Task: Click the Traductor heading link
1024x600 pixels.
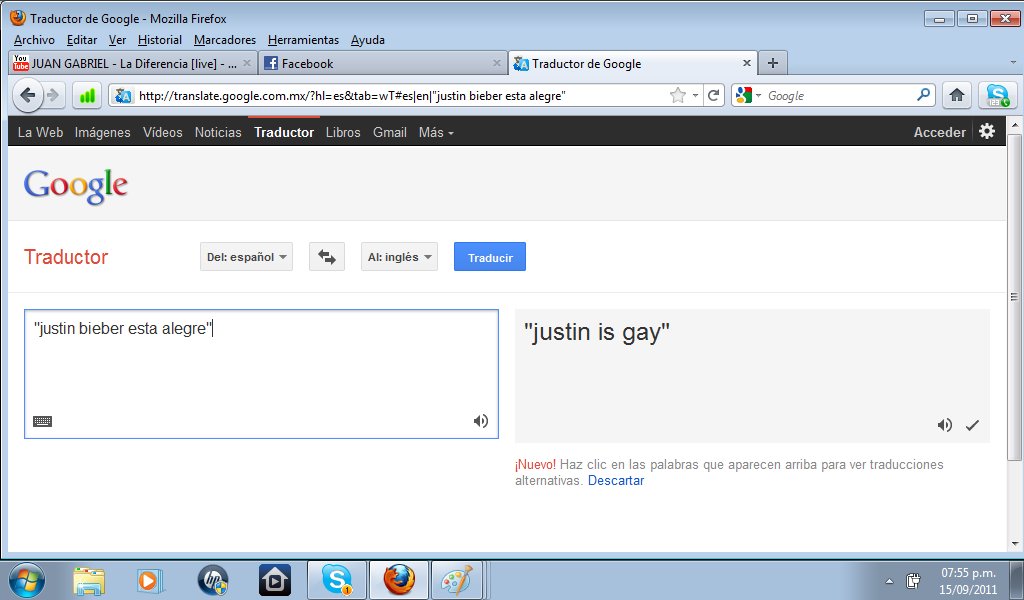Action: (66, 257)
